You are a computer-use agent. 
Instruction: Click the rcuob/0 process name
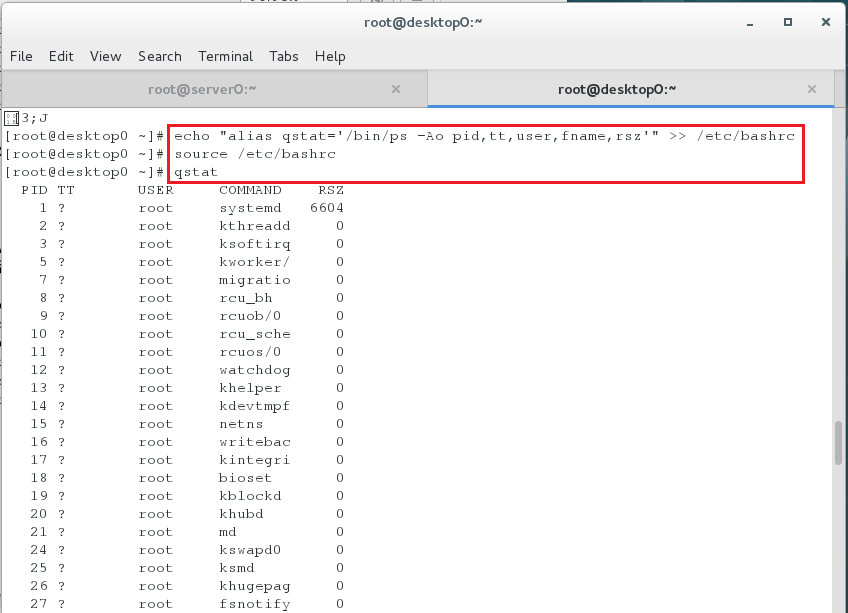click(x=250, y=316)
